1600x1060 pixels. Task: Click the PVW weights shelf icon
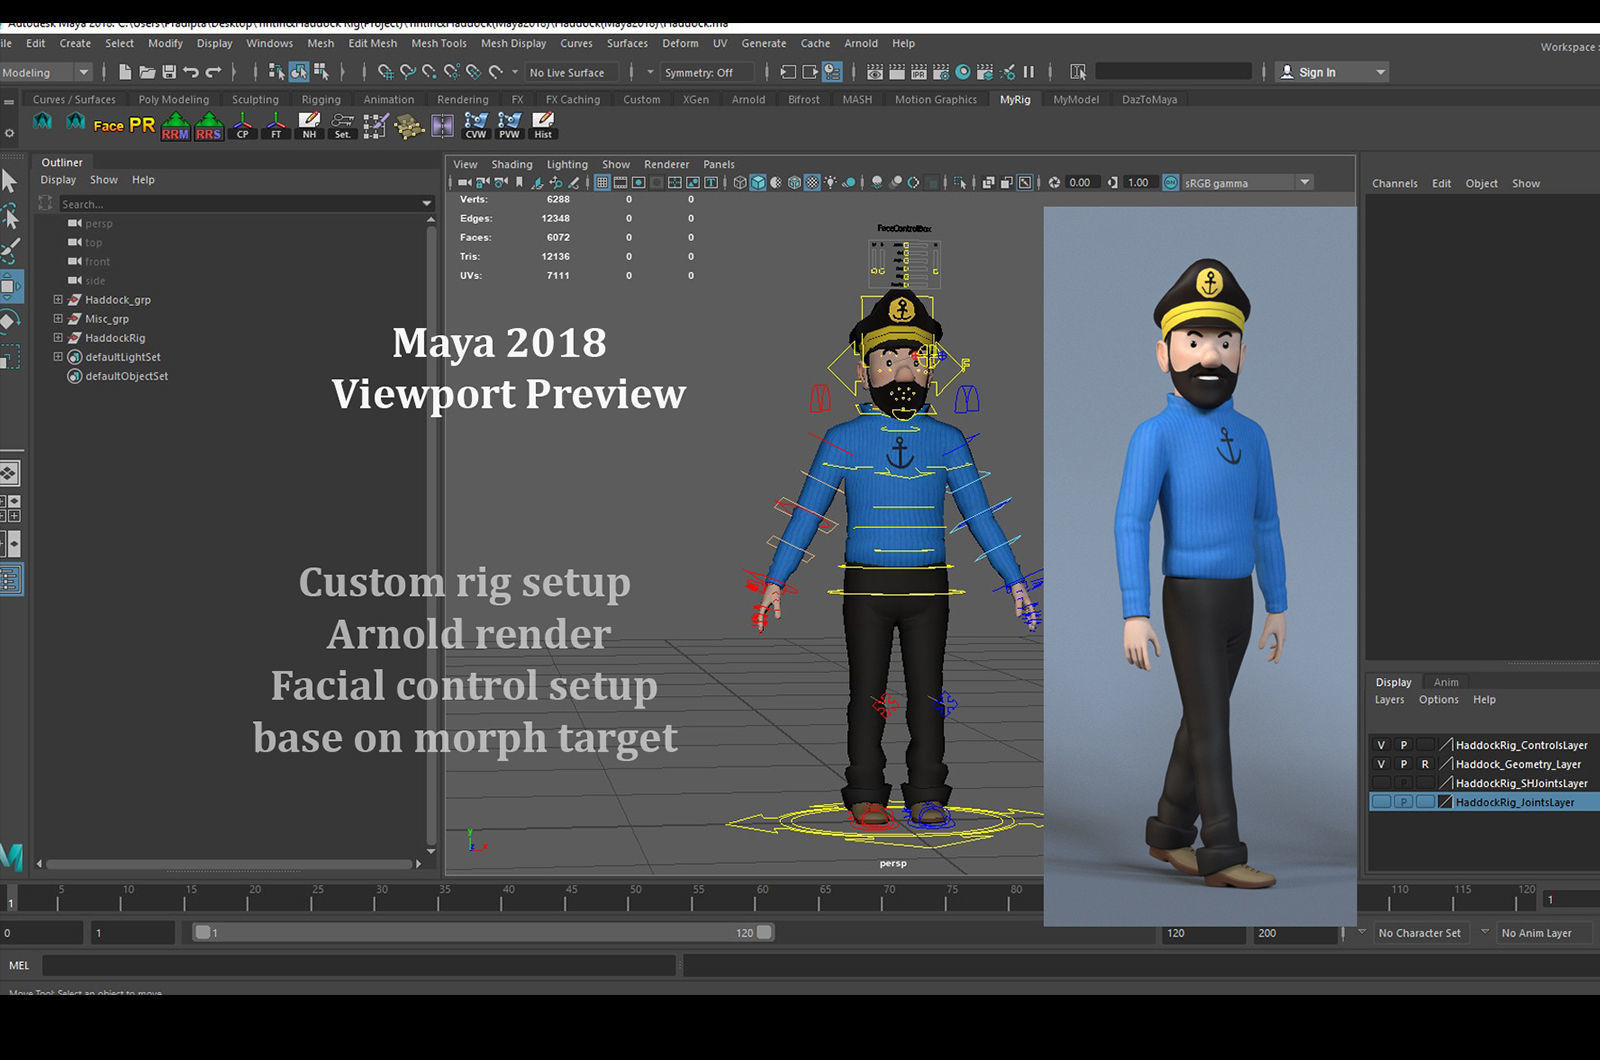(x=509, y=126)
